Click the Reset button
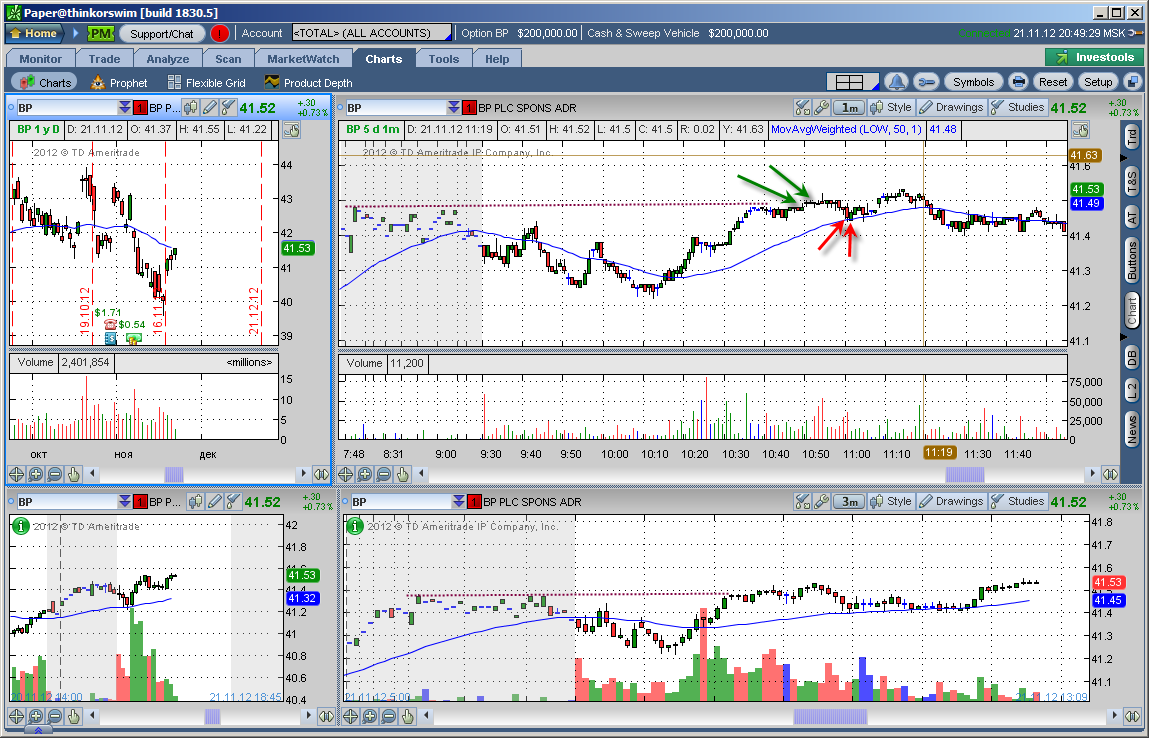The image size is (1149, 738). pyautogui.click(x=1052, y=82)
